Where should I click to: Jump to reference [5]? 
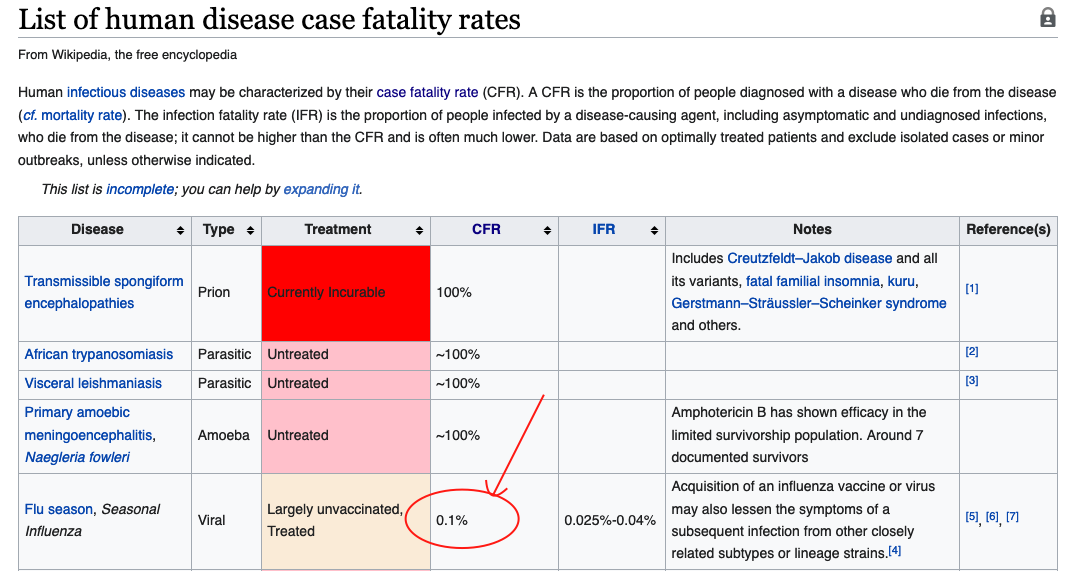tap(972, 517)
